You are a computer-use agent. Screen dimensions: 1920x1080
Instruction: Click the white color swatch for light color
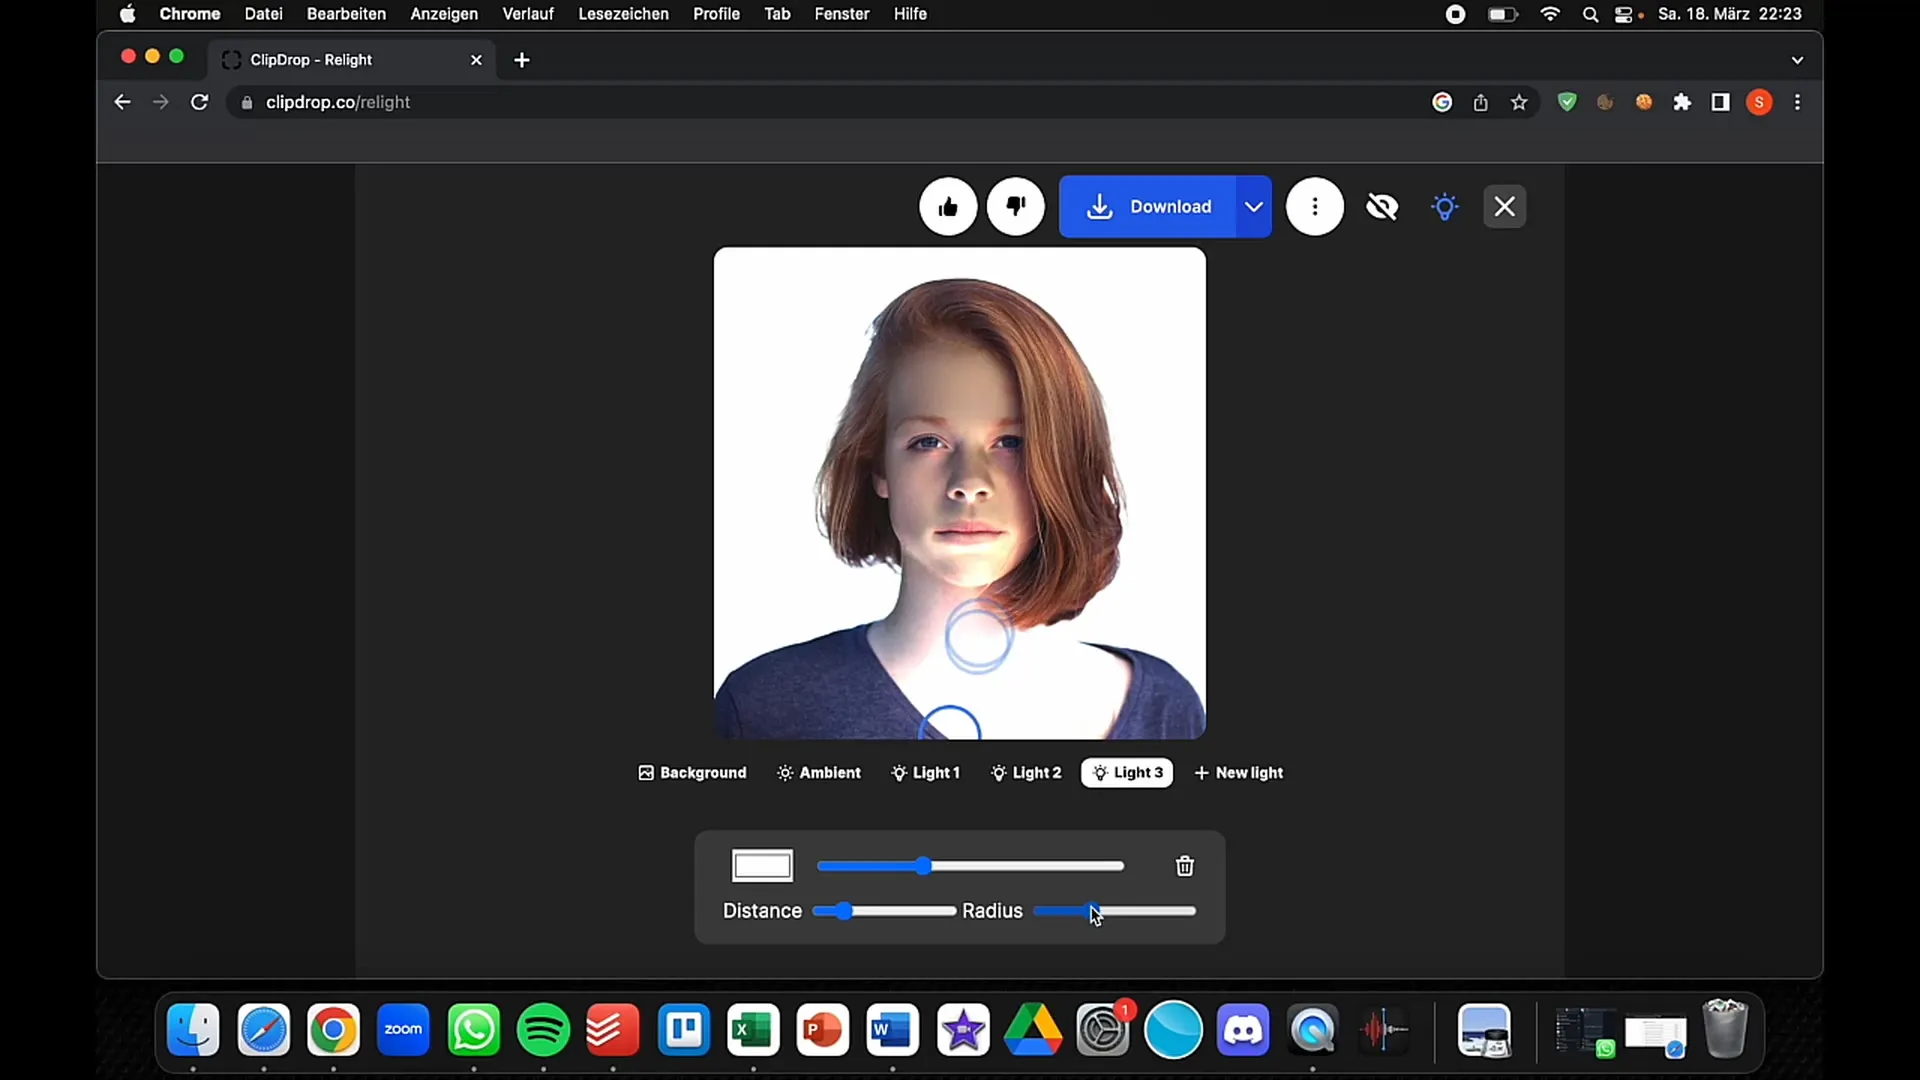tap(761, 865)
